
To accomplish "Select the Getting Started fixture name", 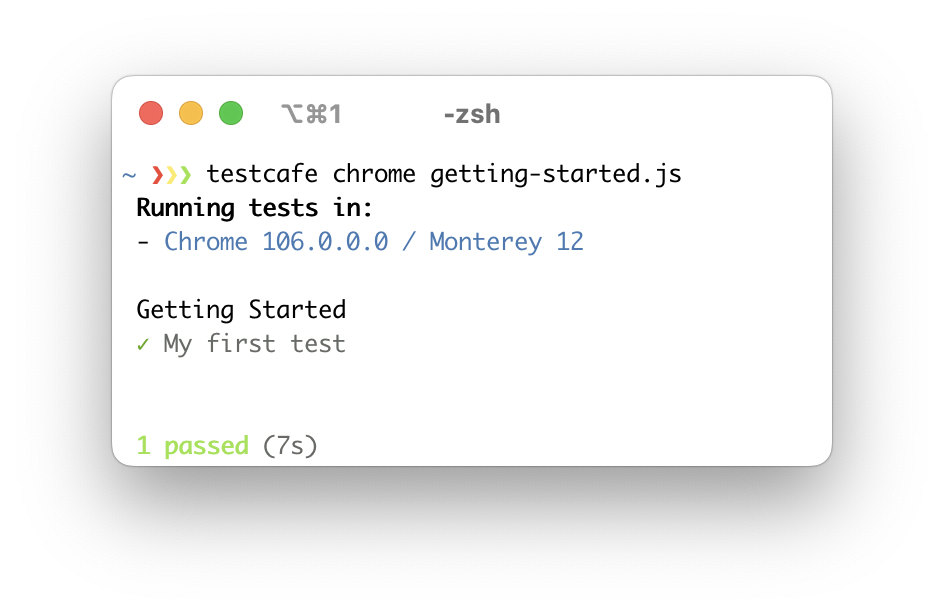I will [x=241, y=310].
